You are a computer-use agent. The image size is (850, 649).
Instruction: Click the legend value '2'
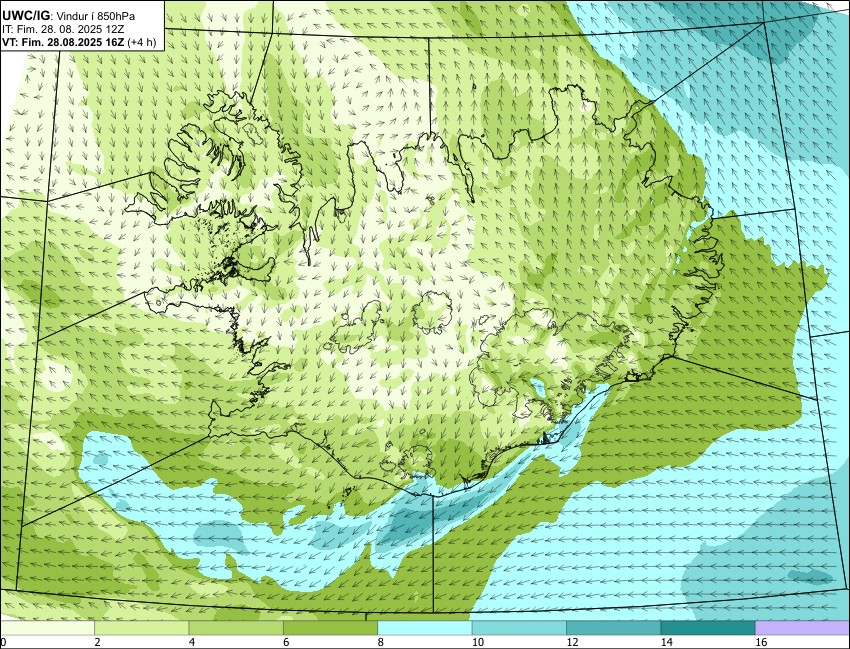97,642
